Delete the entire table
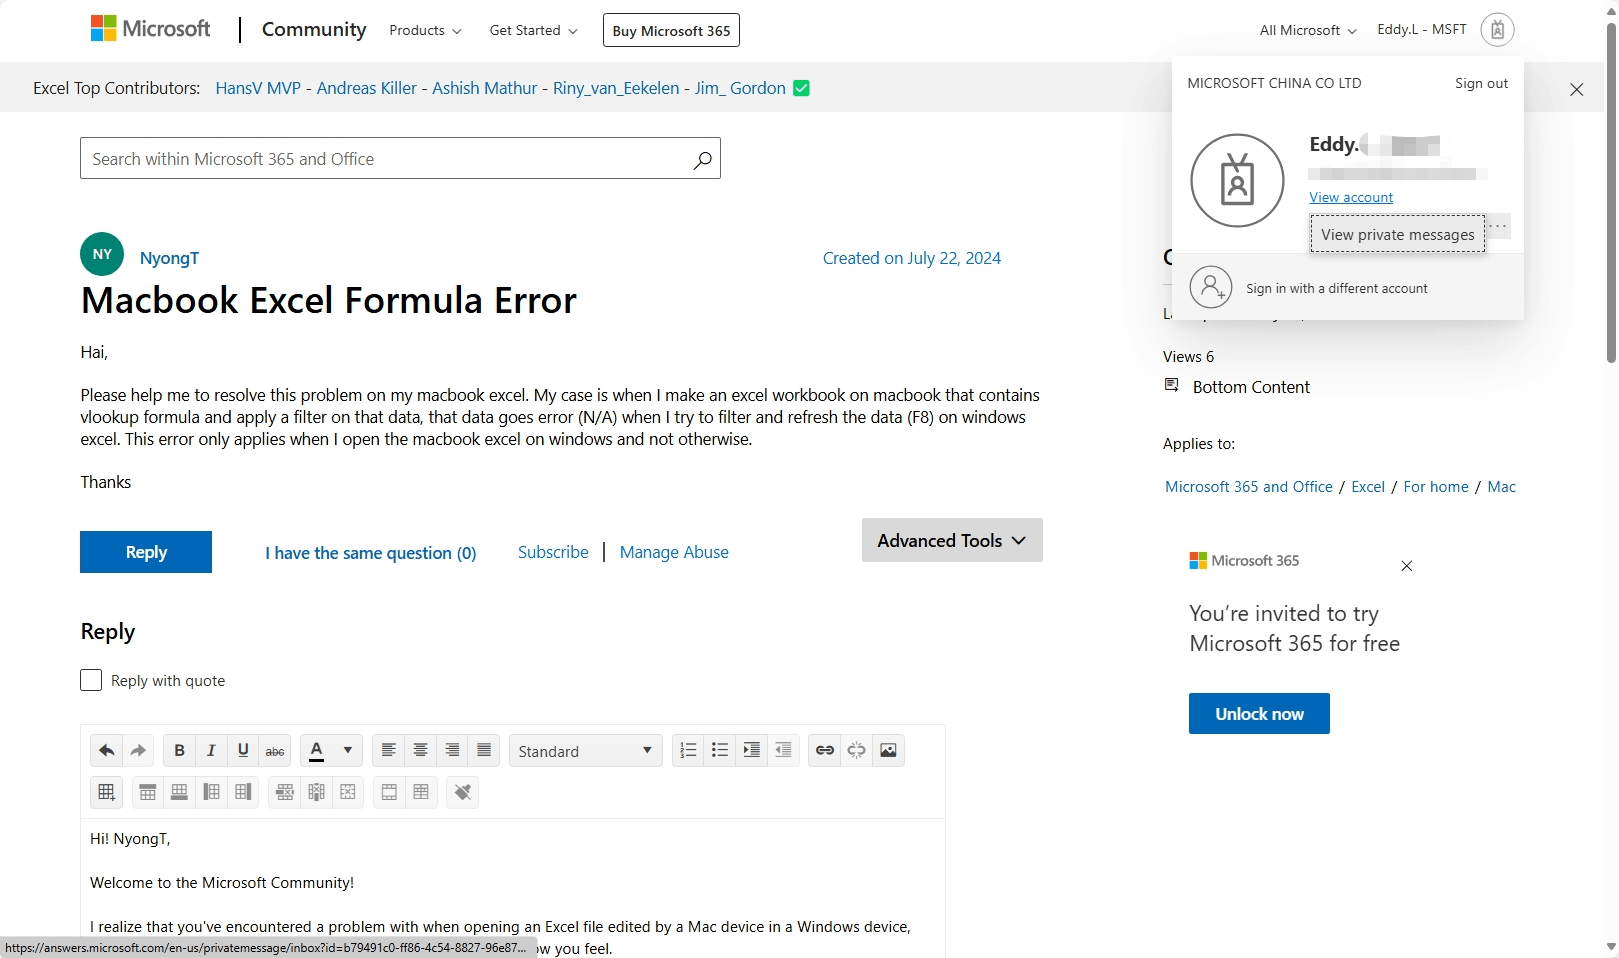1619x958 pixels. point(349,792)
